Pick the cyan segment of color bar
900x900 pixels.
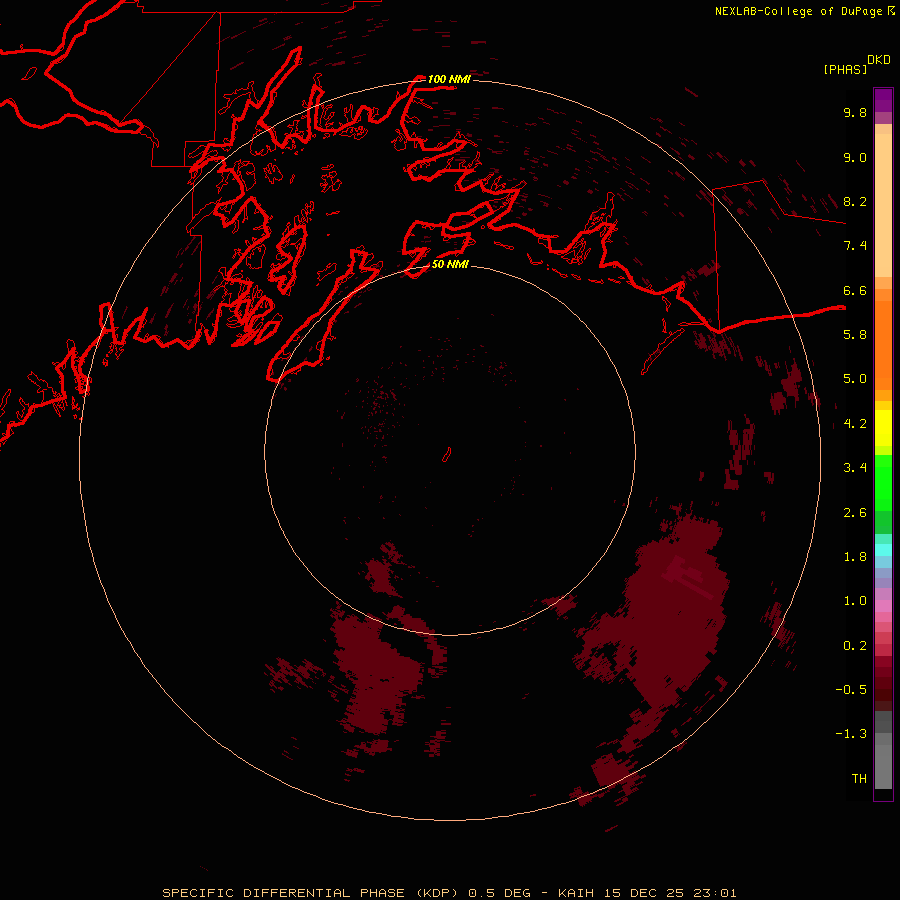[x=883, y=549]
